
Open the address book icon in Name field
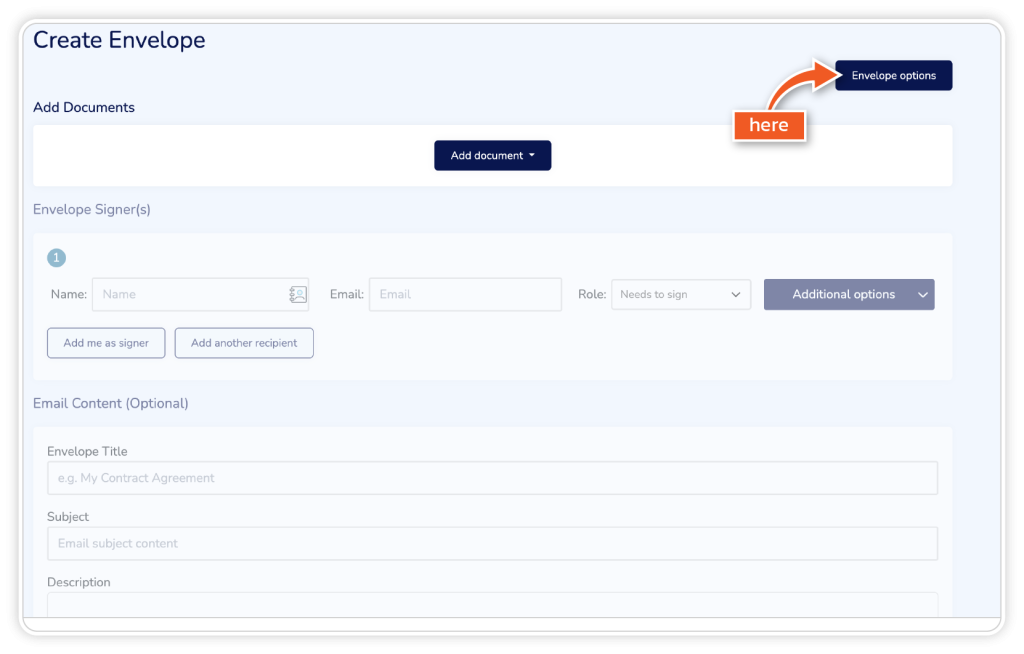[297, 294]
